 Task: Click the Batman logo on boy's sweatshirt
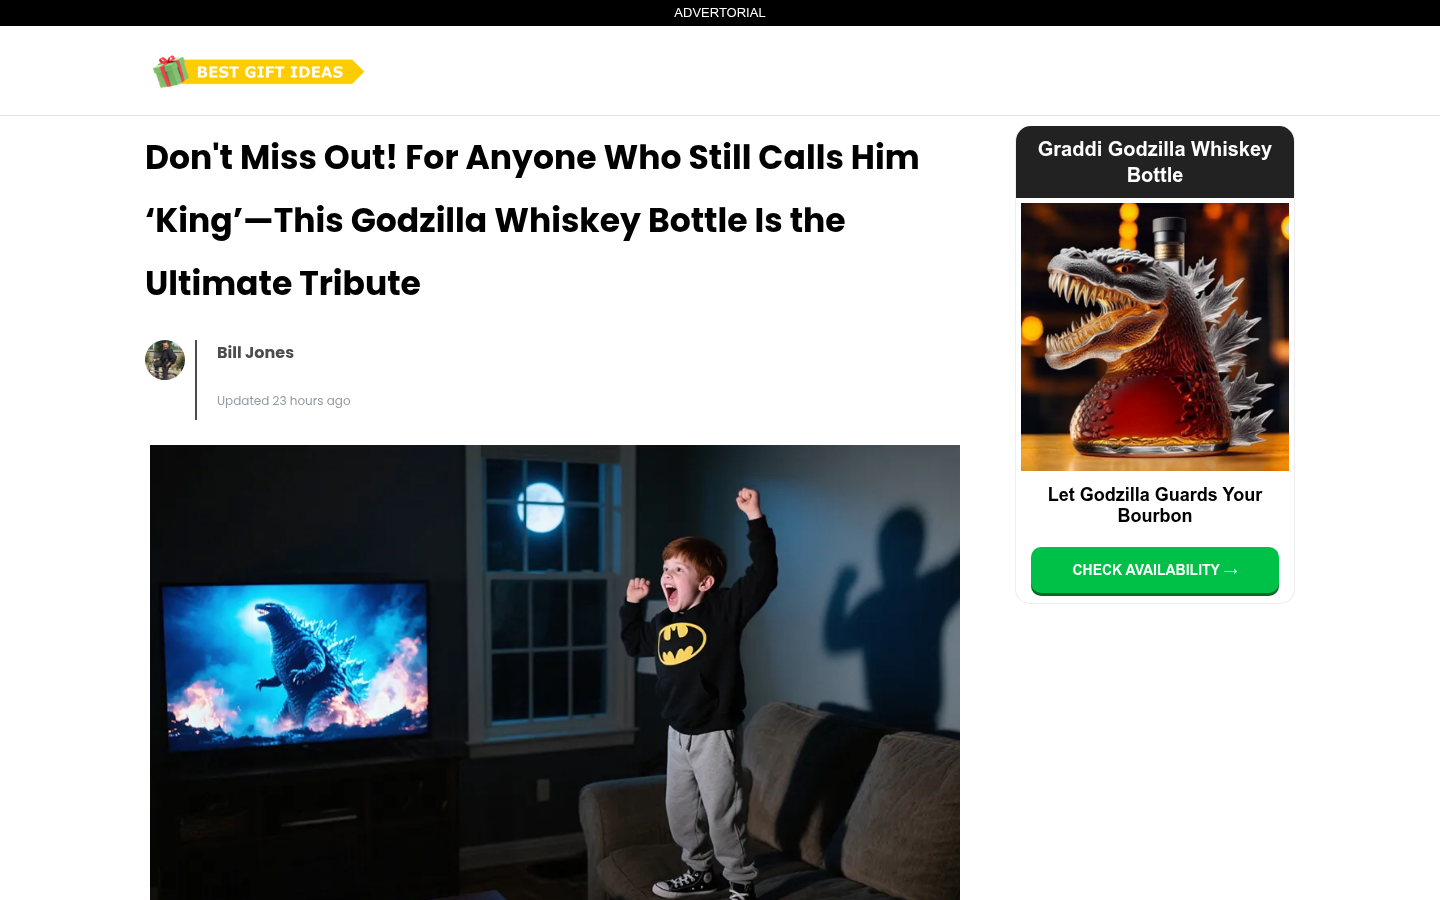pos(682,643)
